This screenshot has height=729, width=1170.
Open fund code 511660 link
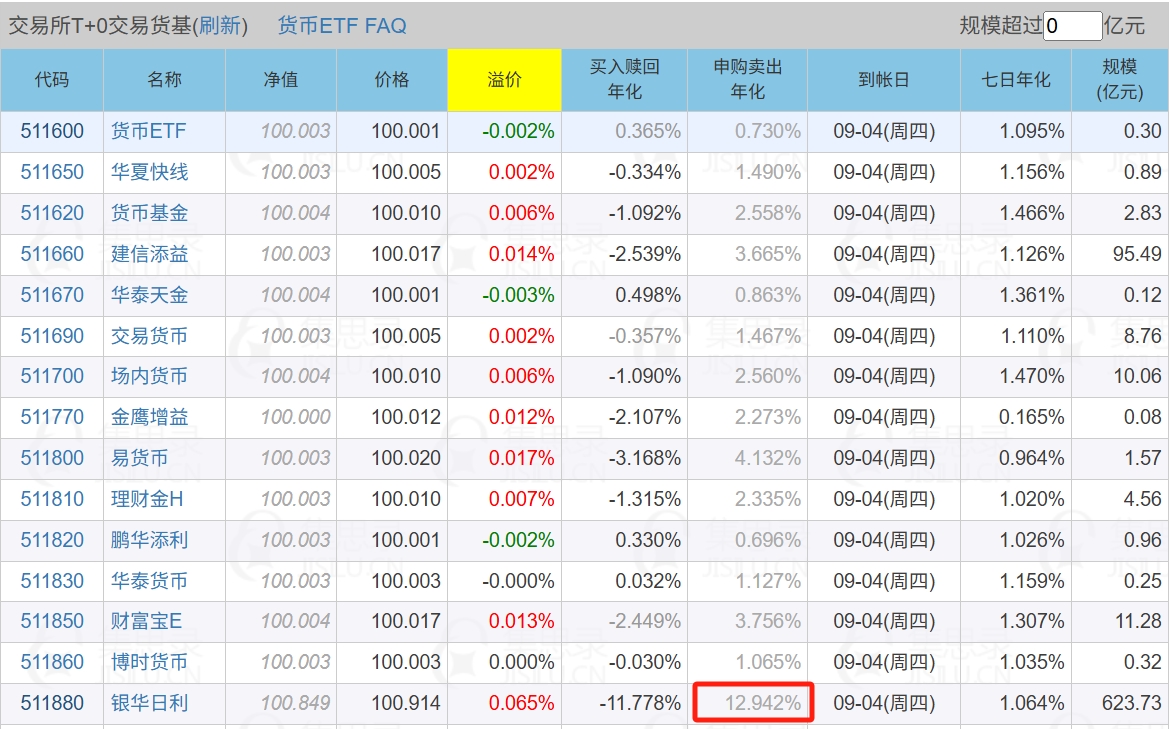click(52, 254)
